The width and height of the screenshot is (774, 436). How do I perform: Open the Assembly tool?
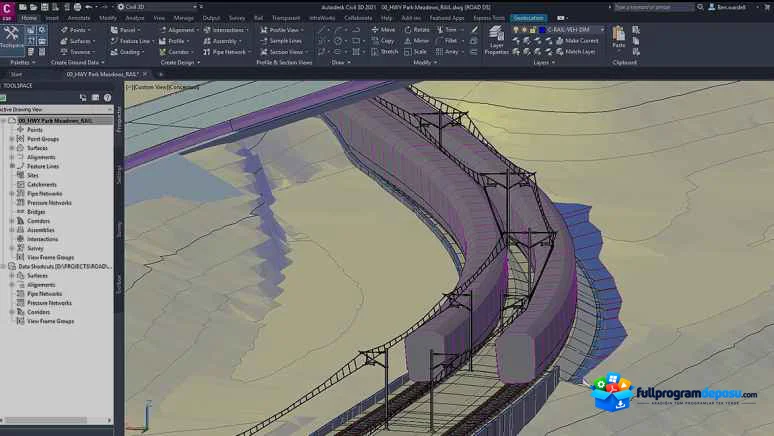(x=223, y=41)
